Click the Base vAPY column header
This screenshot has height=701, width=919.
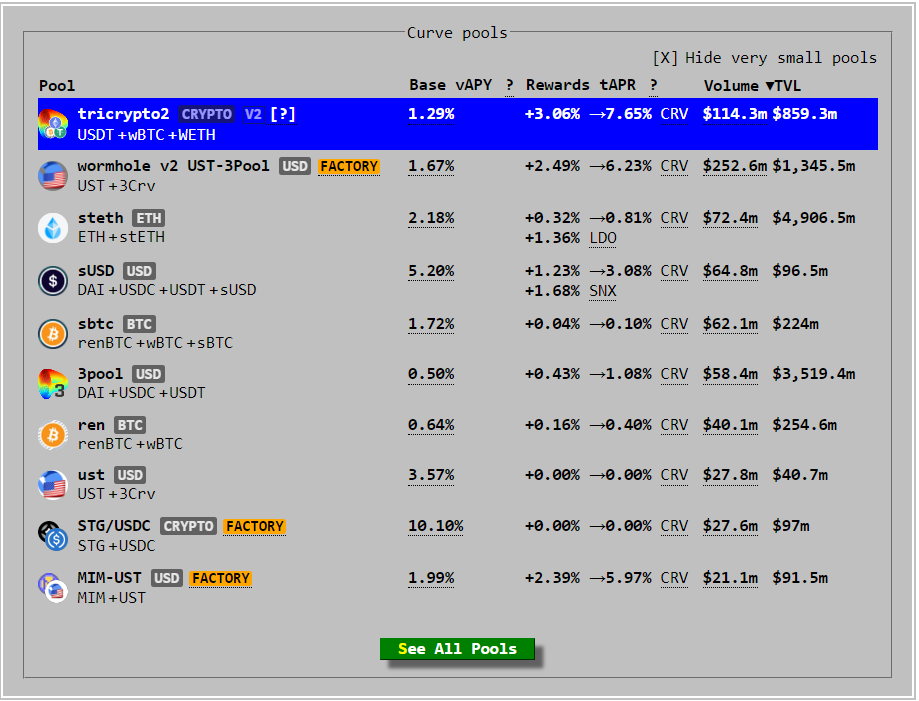450,86
